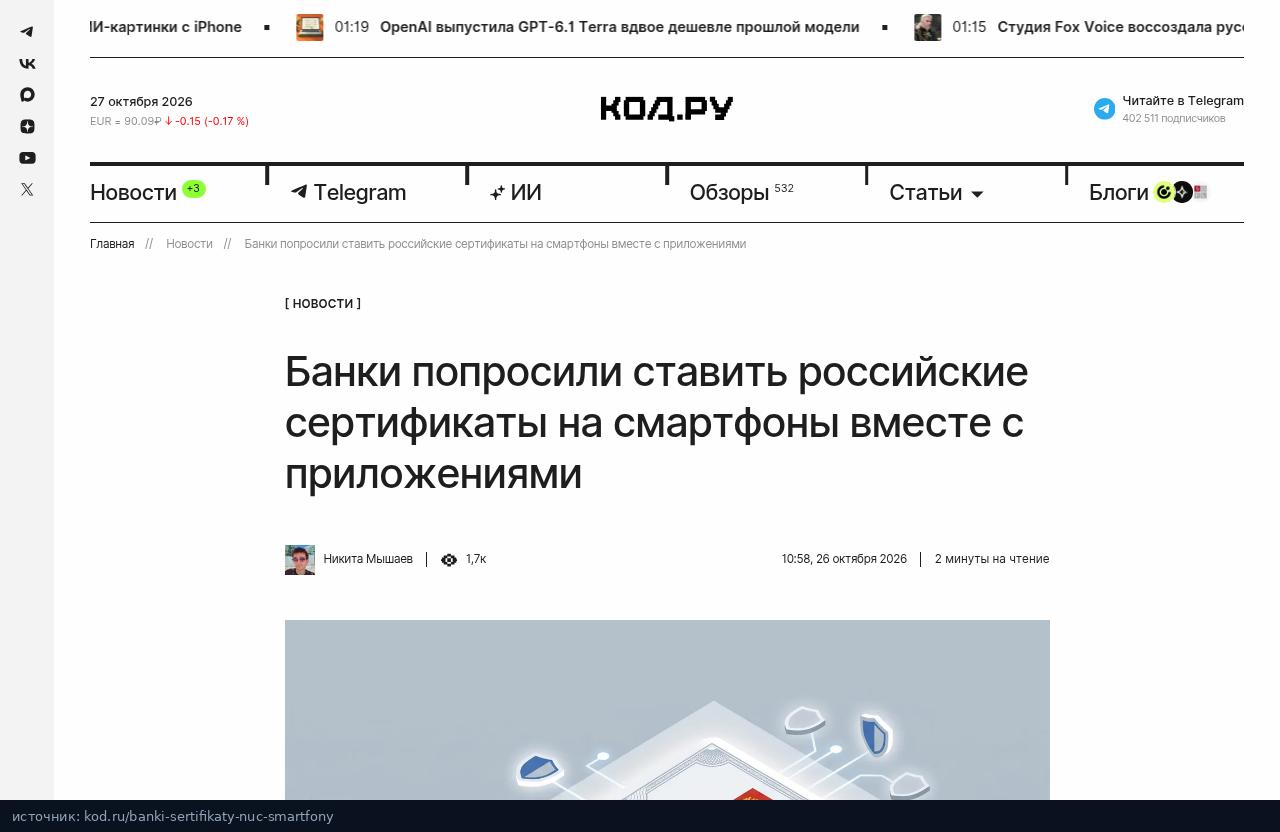Open the Telegram item in main navigation
Viewport: 1280px width, 832px height.
tap(359, 192)
